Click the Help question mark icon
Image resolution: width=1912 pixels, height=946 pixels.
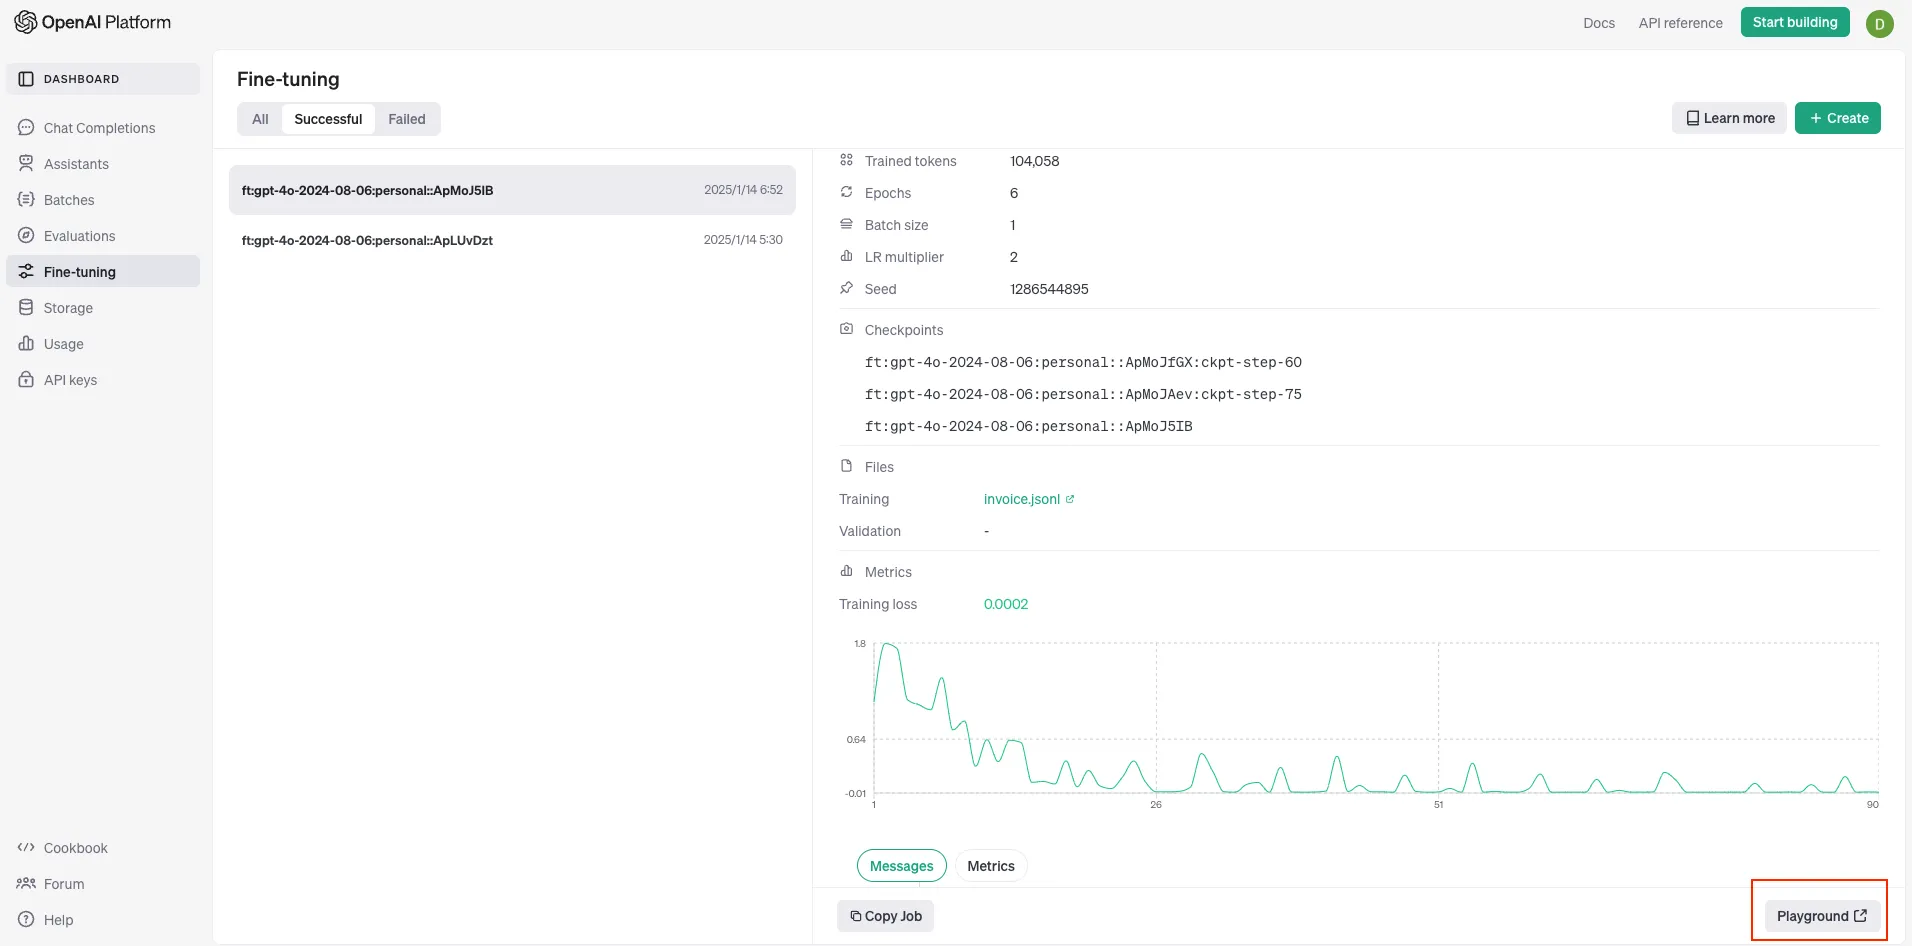[26, 919]
